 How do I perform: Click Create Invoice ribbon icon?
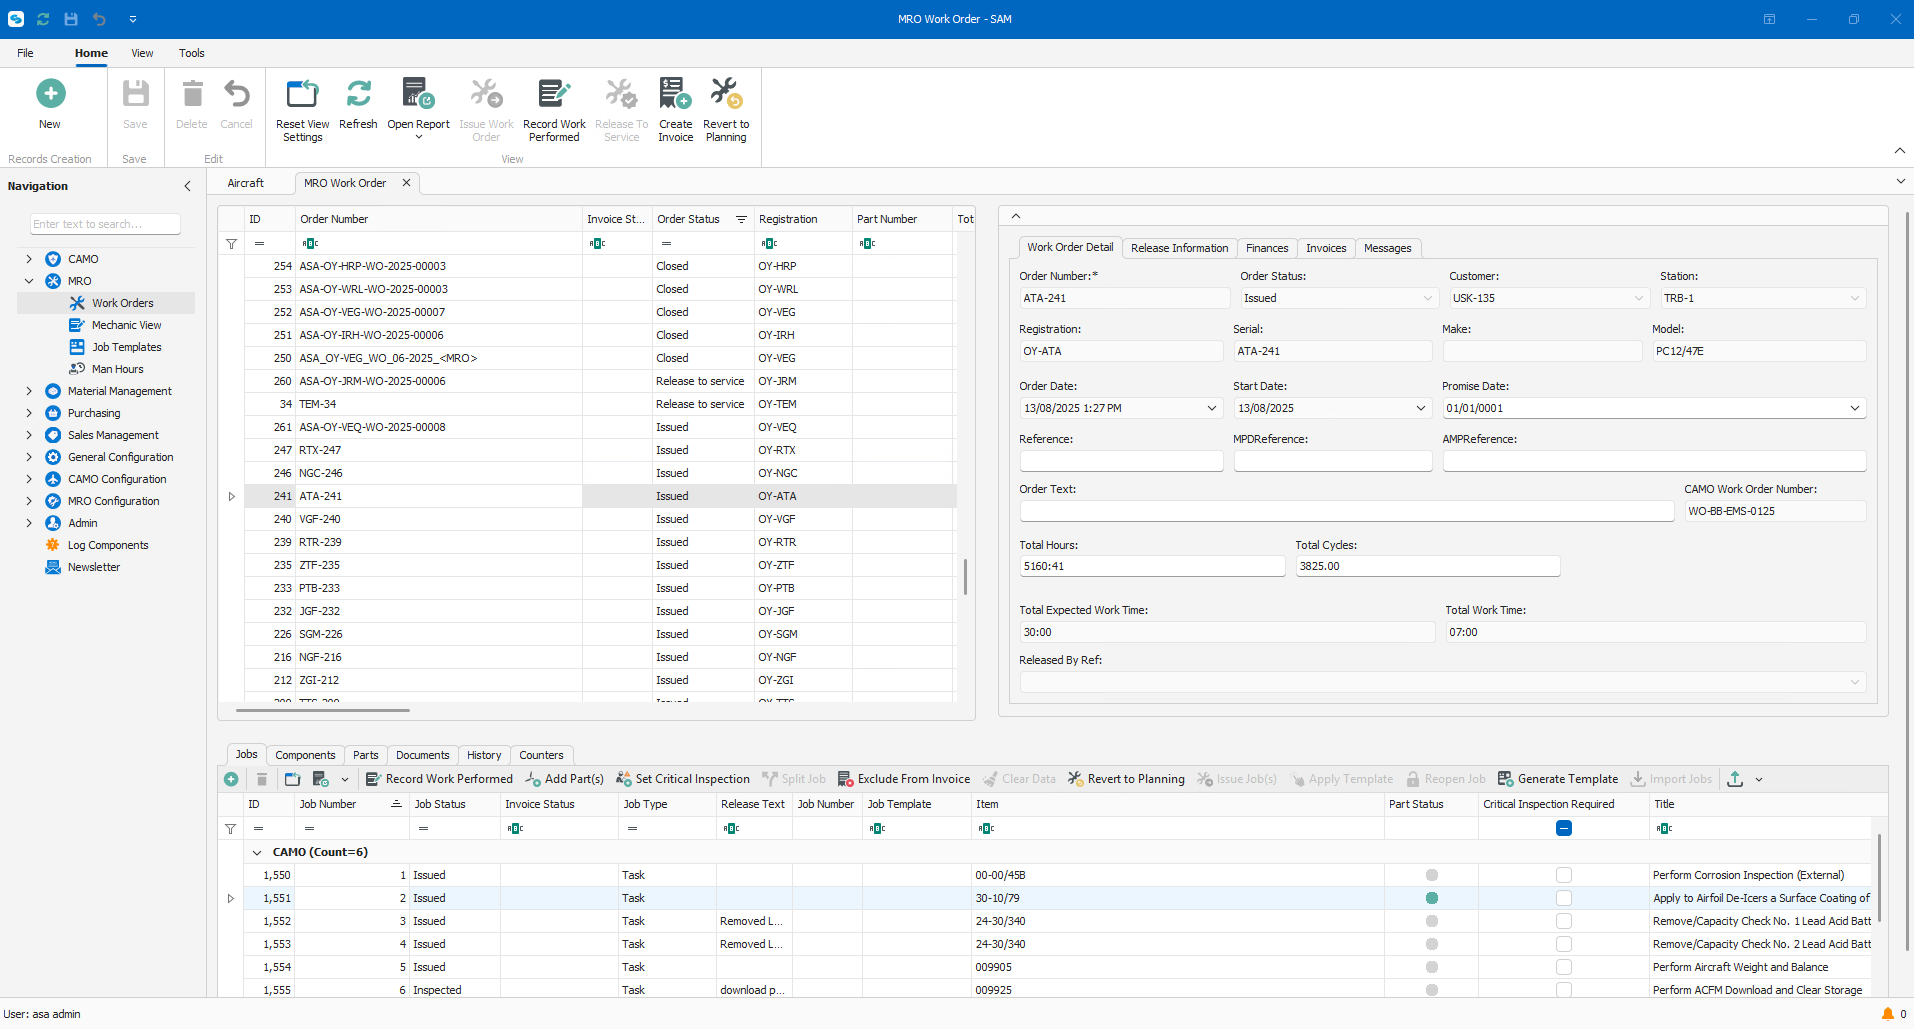coord(675,94)
